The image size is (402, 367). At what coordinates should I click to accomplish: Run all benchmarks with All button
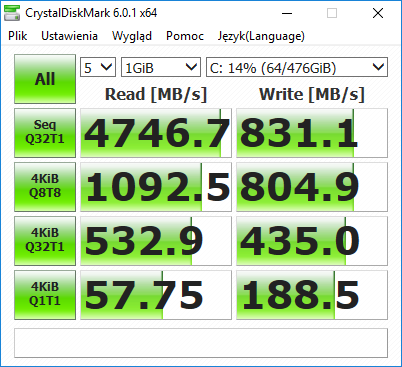pyautogui.click(x=45, y=79)
